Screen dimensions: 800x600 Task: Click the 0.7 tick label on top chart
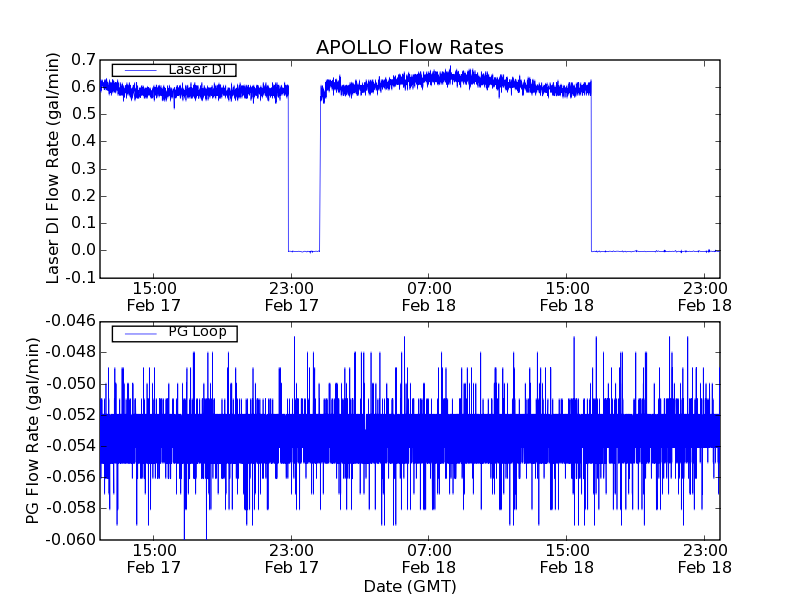pyautogui.click(x=83, y=60)
